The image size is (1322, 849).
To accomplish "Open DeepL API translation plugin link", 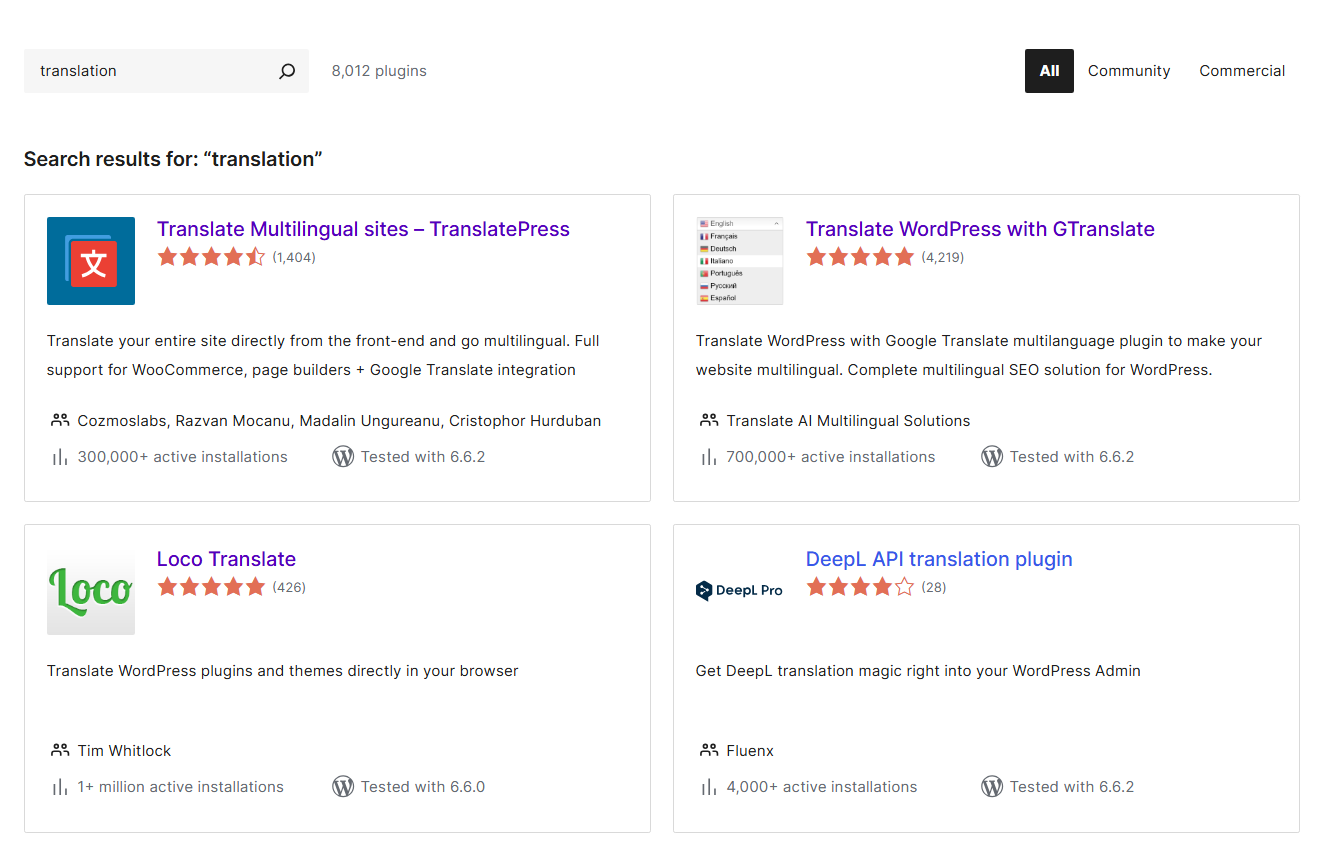I will [939, 559].
